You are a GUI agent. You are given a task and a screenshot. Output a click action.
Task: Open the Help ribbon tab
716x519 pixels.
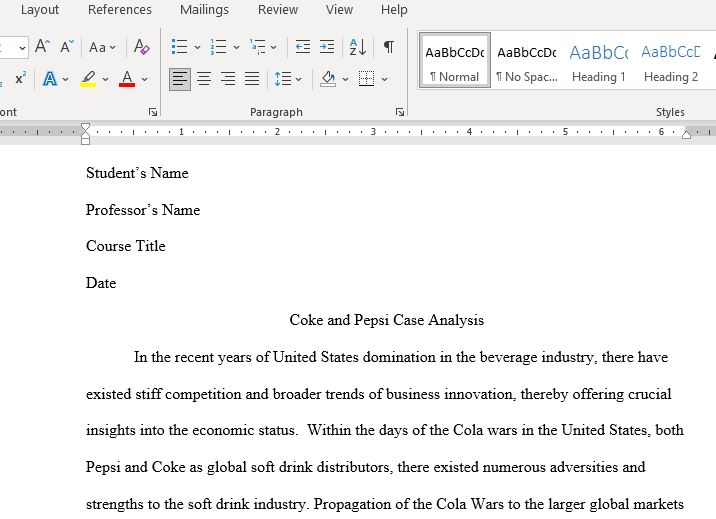(394, 10)
